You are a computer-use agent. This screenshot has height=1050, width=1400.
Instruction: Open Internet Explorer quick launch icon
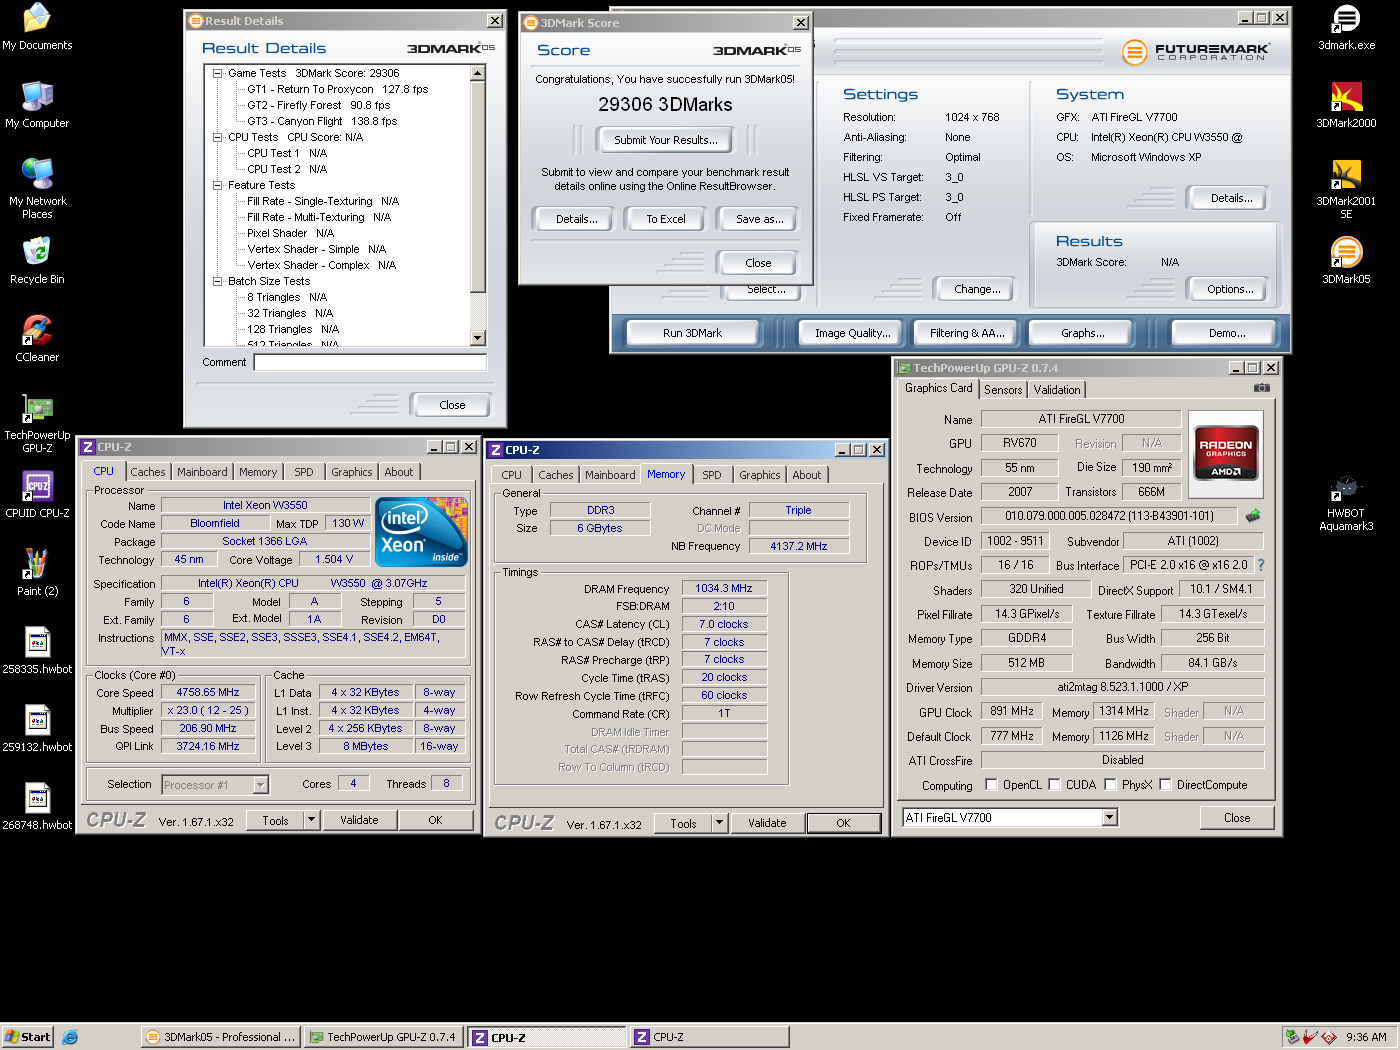coord(70,1037)
